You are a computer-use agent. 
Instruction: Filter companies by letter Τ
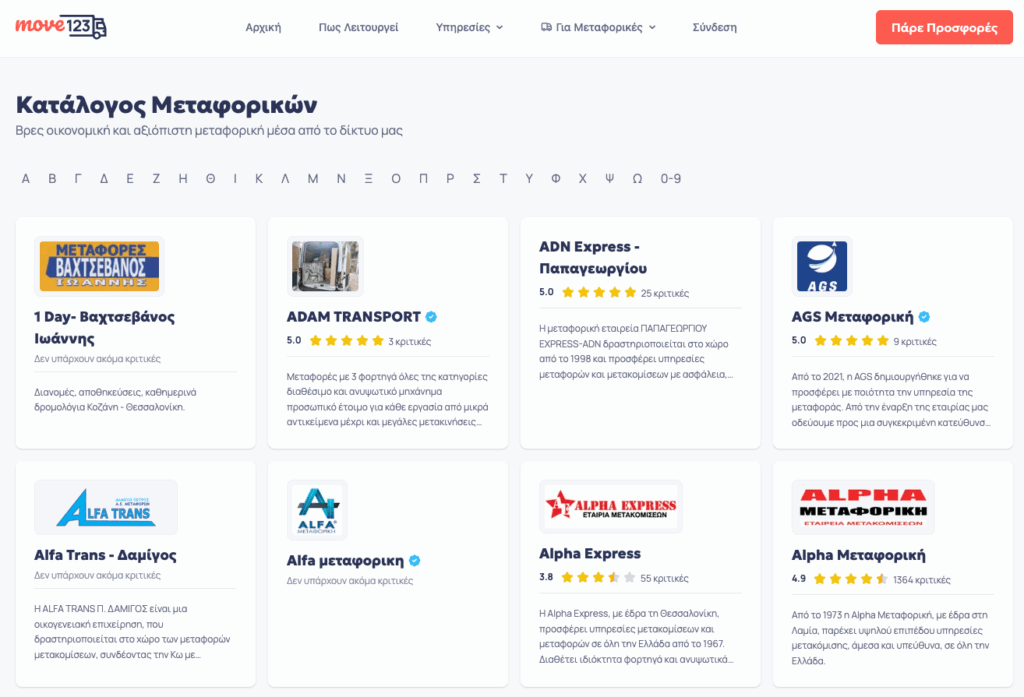click(503, 178)
